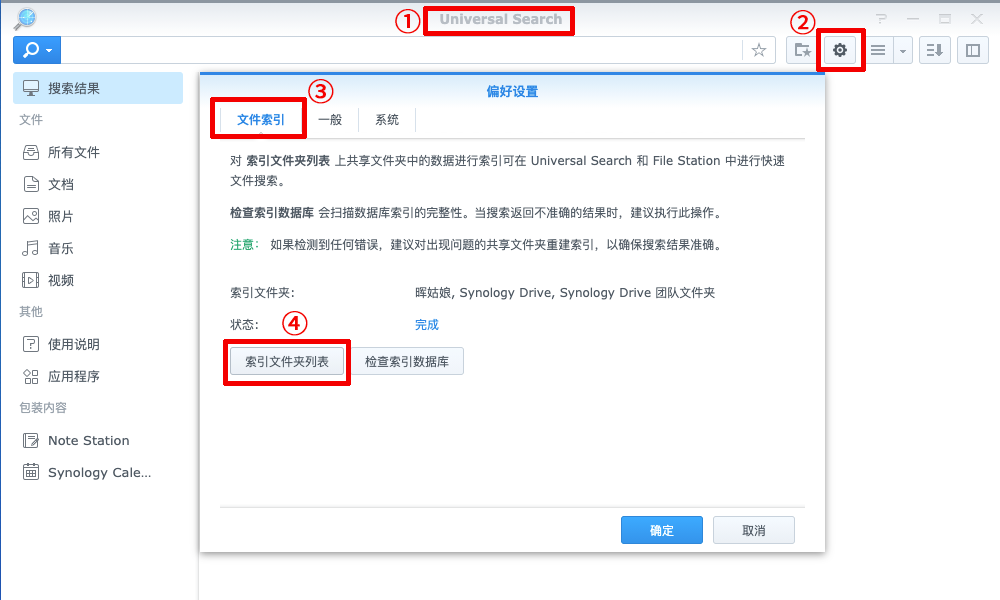This screenshot has height=600, width=1000.
Task: Cancel with the 取消 button
Action: [753, 530]
